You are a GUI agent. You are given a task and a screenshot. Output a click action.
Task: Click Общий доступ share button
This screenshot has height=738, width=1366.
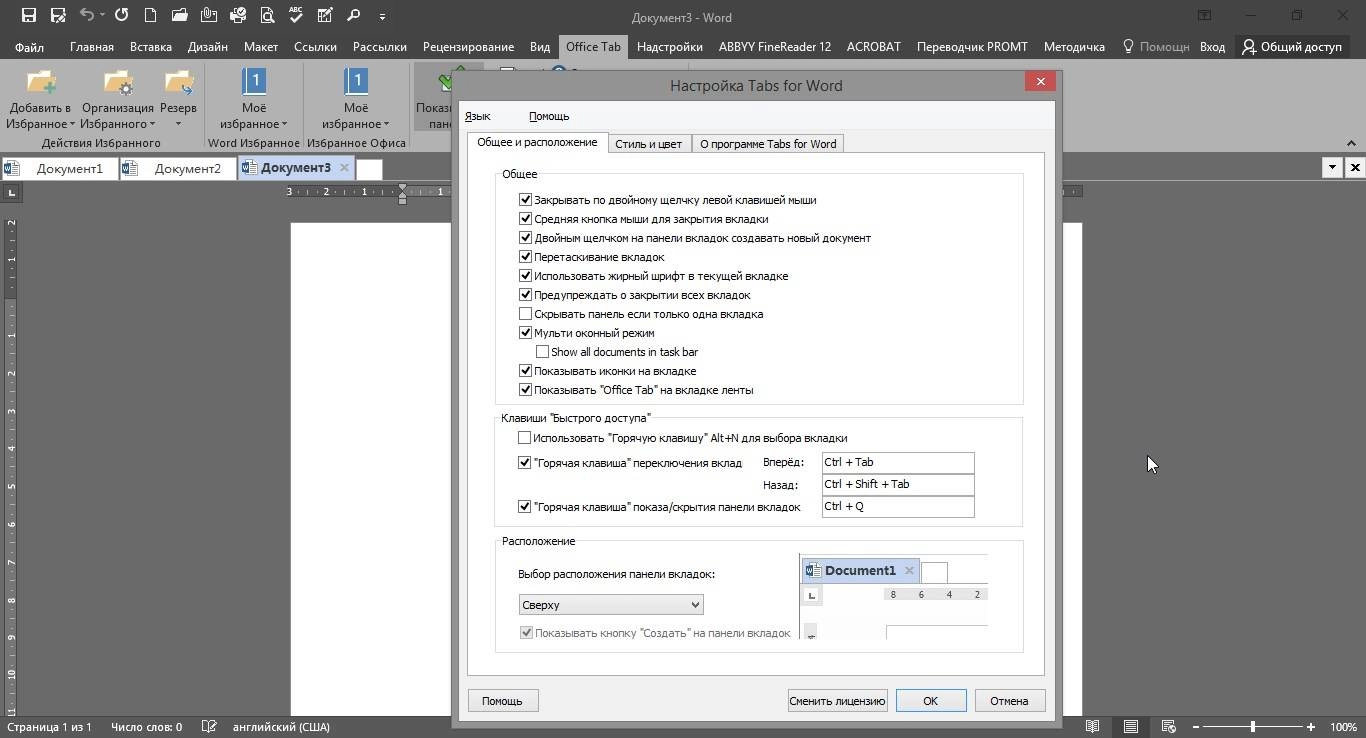click(x=1293, y=47)
